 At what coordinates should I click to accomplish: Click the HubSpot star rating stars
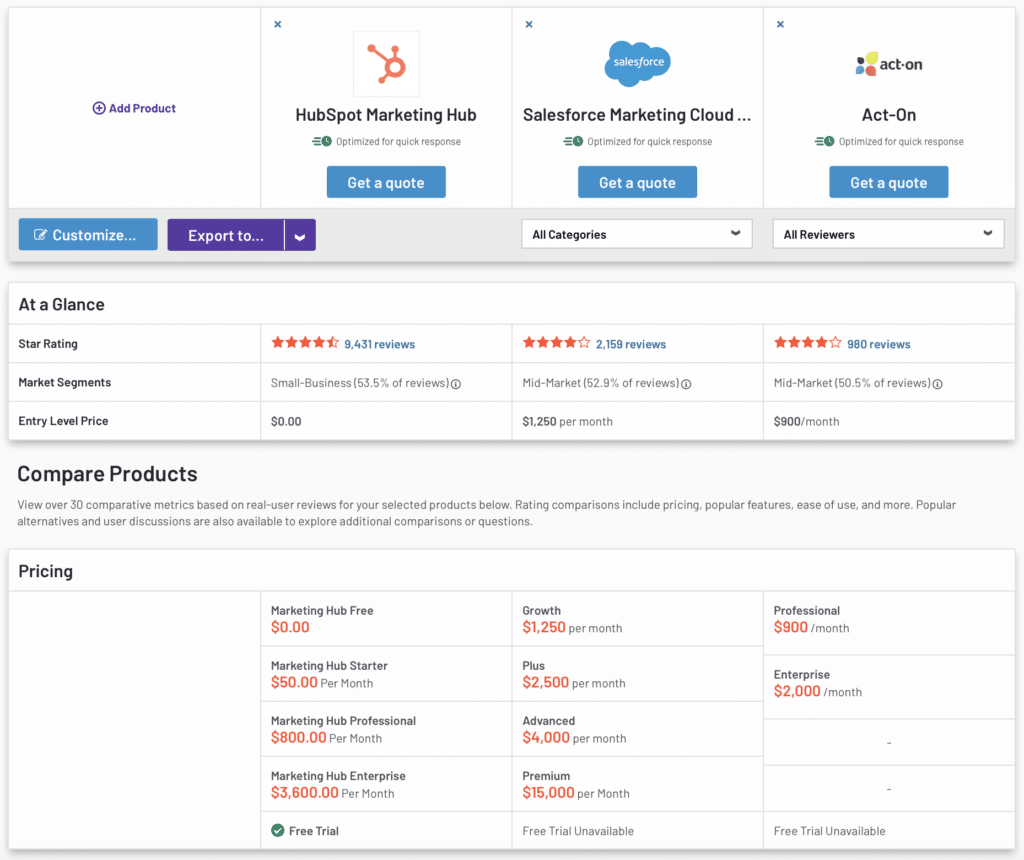pyautogui.click(x=305, y=343)
